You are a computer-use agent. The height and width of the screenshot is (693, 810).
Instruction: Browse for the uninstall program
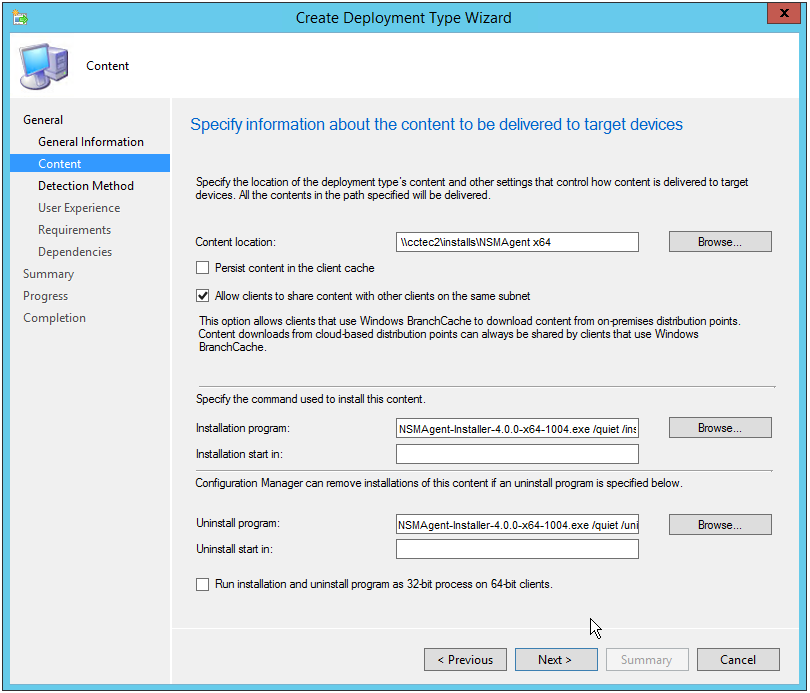720,525
